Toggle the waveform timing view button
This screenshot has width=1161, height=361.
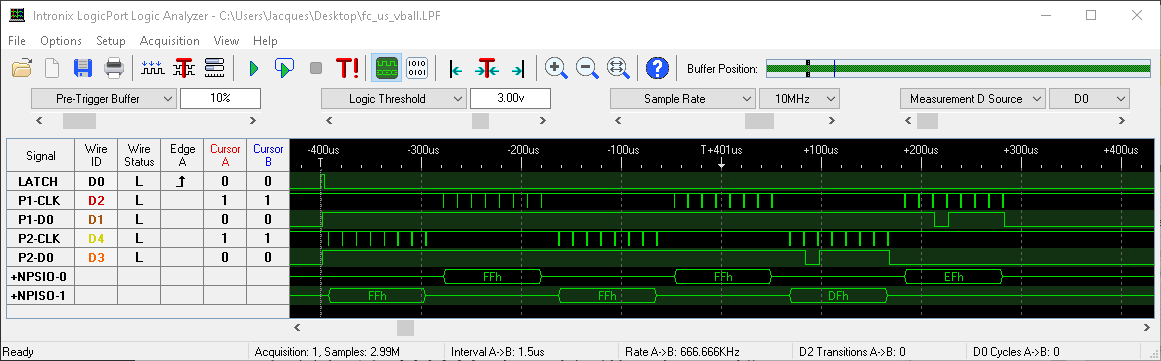pyautogui.click(x=387, y=69)
